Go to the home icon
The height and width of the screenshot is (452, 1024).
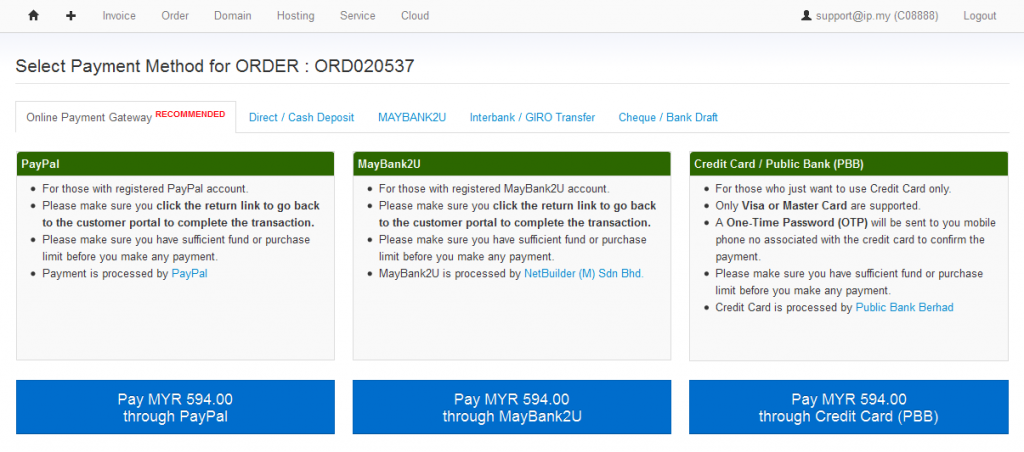[x=33, y=16]
